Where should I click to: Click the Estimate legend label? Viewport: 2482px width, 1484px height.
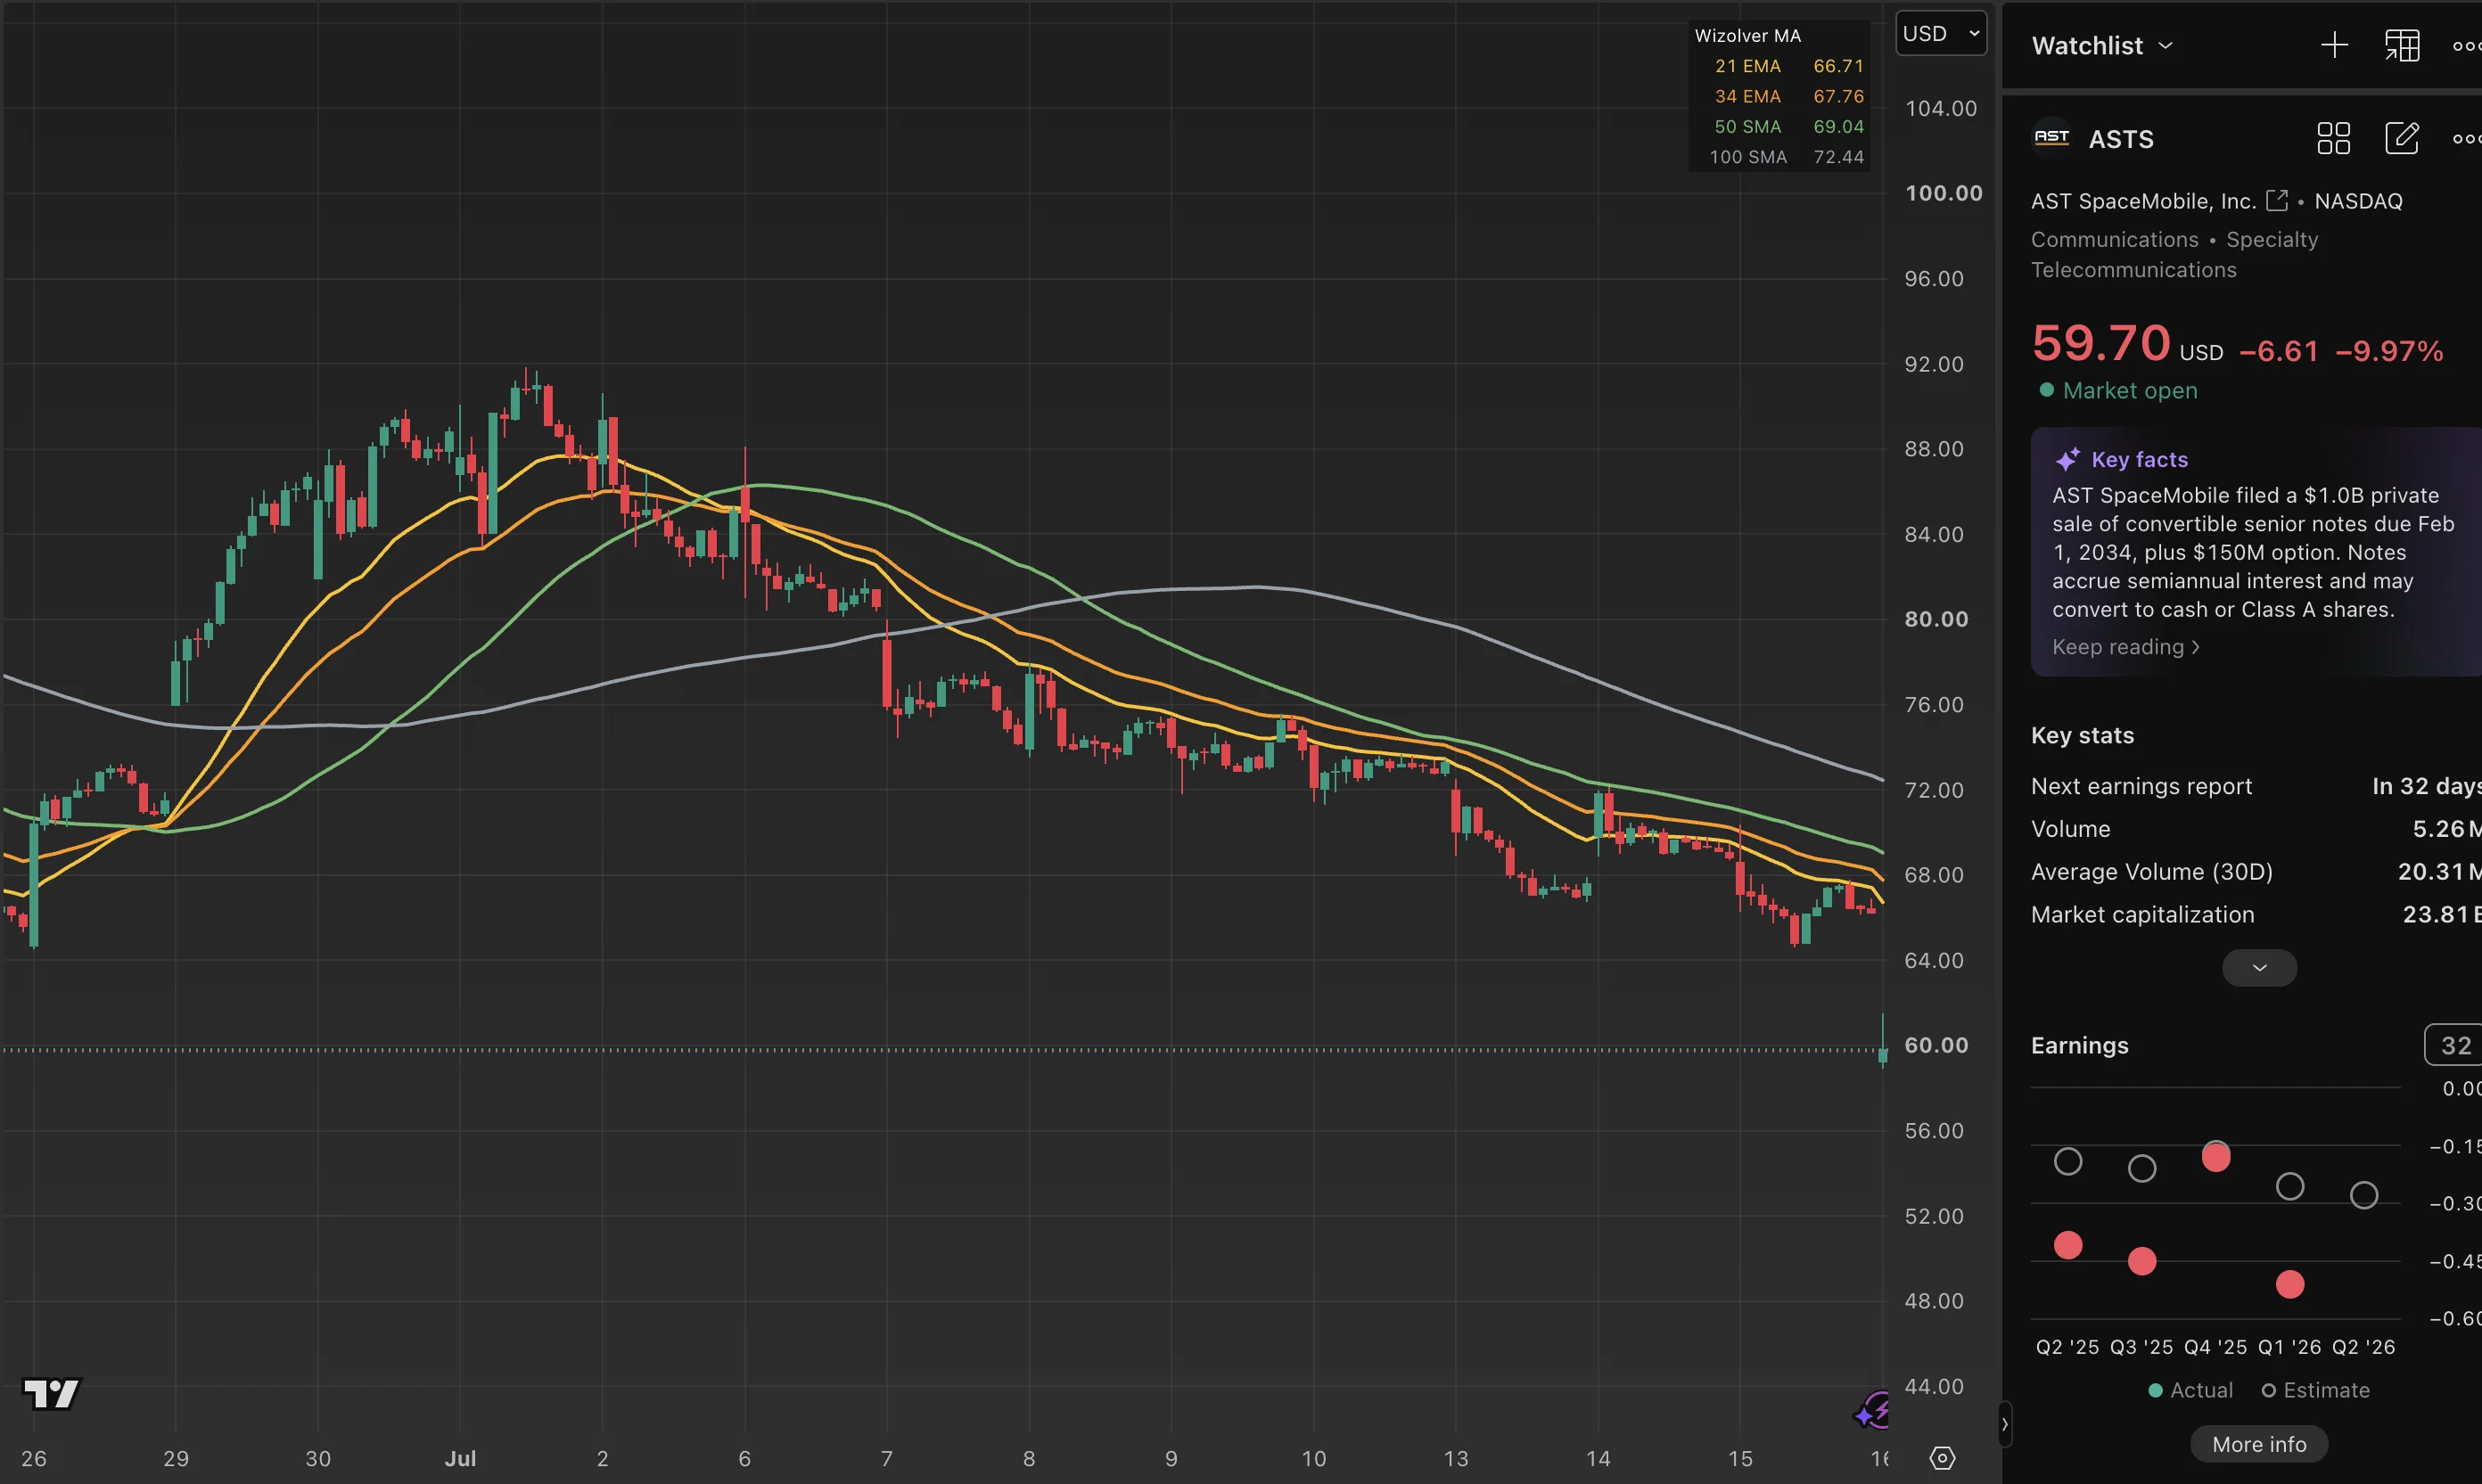pyautogui.click(x=2316, y=1390)
